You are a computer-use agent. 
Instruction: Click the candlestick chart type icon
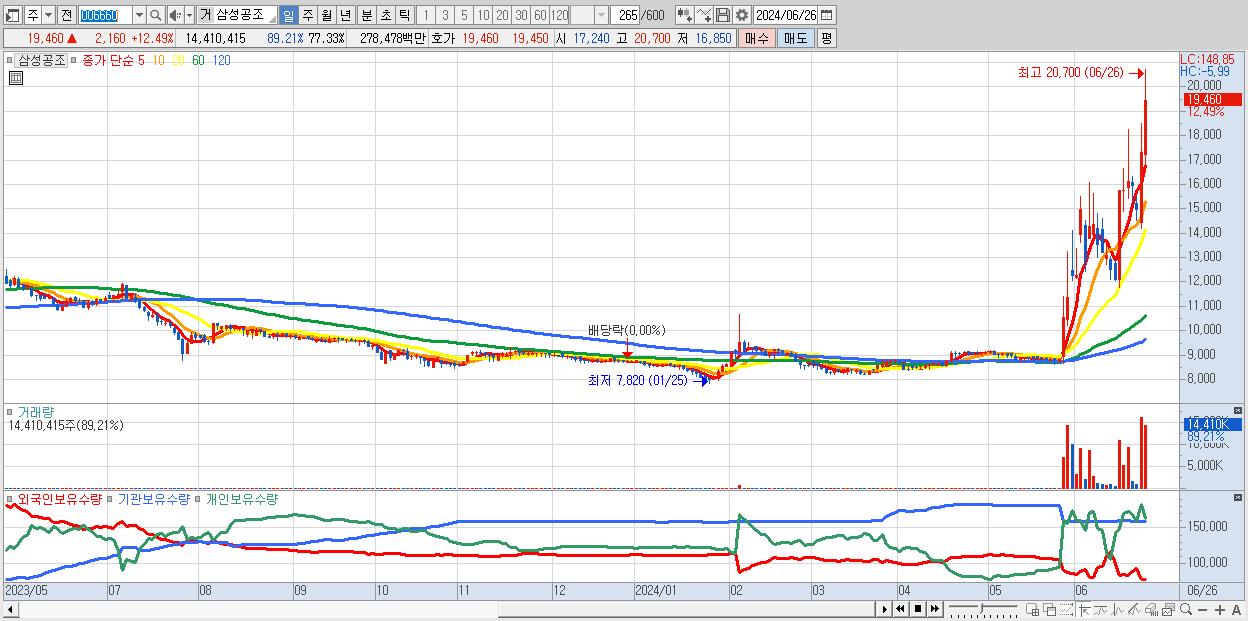tap(685, 15)
